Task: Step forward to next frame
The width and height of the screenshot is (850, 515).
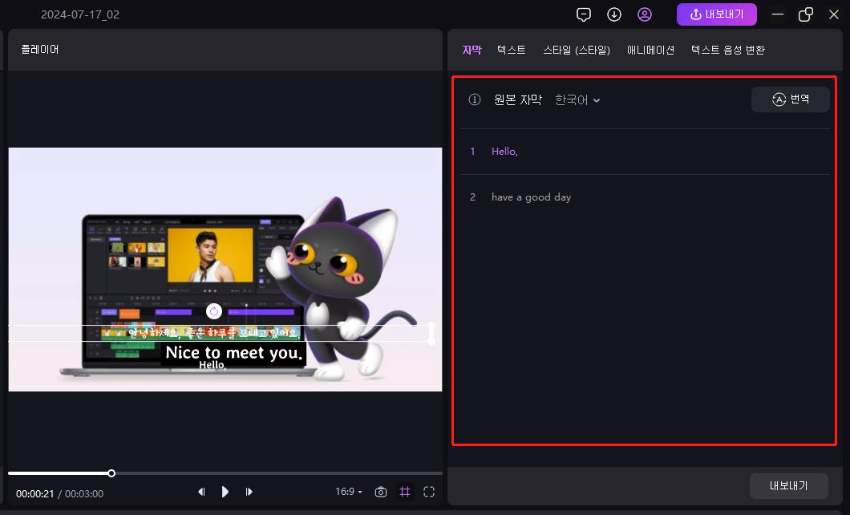Action: tap(249, 492)
